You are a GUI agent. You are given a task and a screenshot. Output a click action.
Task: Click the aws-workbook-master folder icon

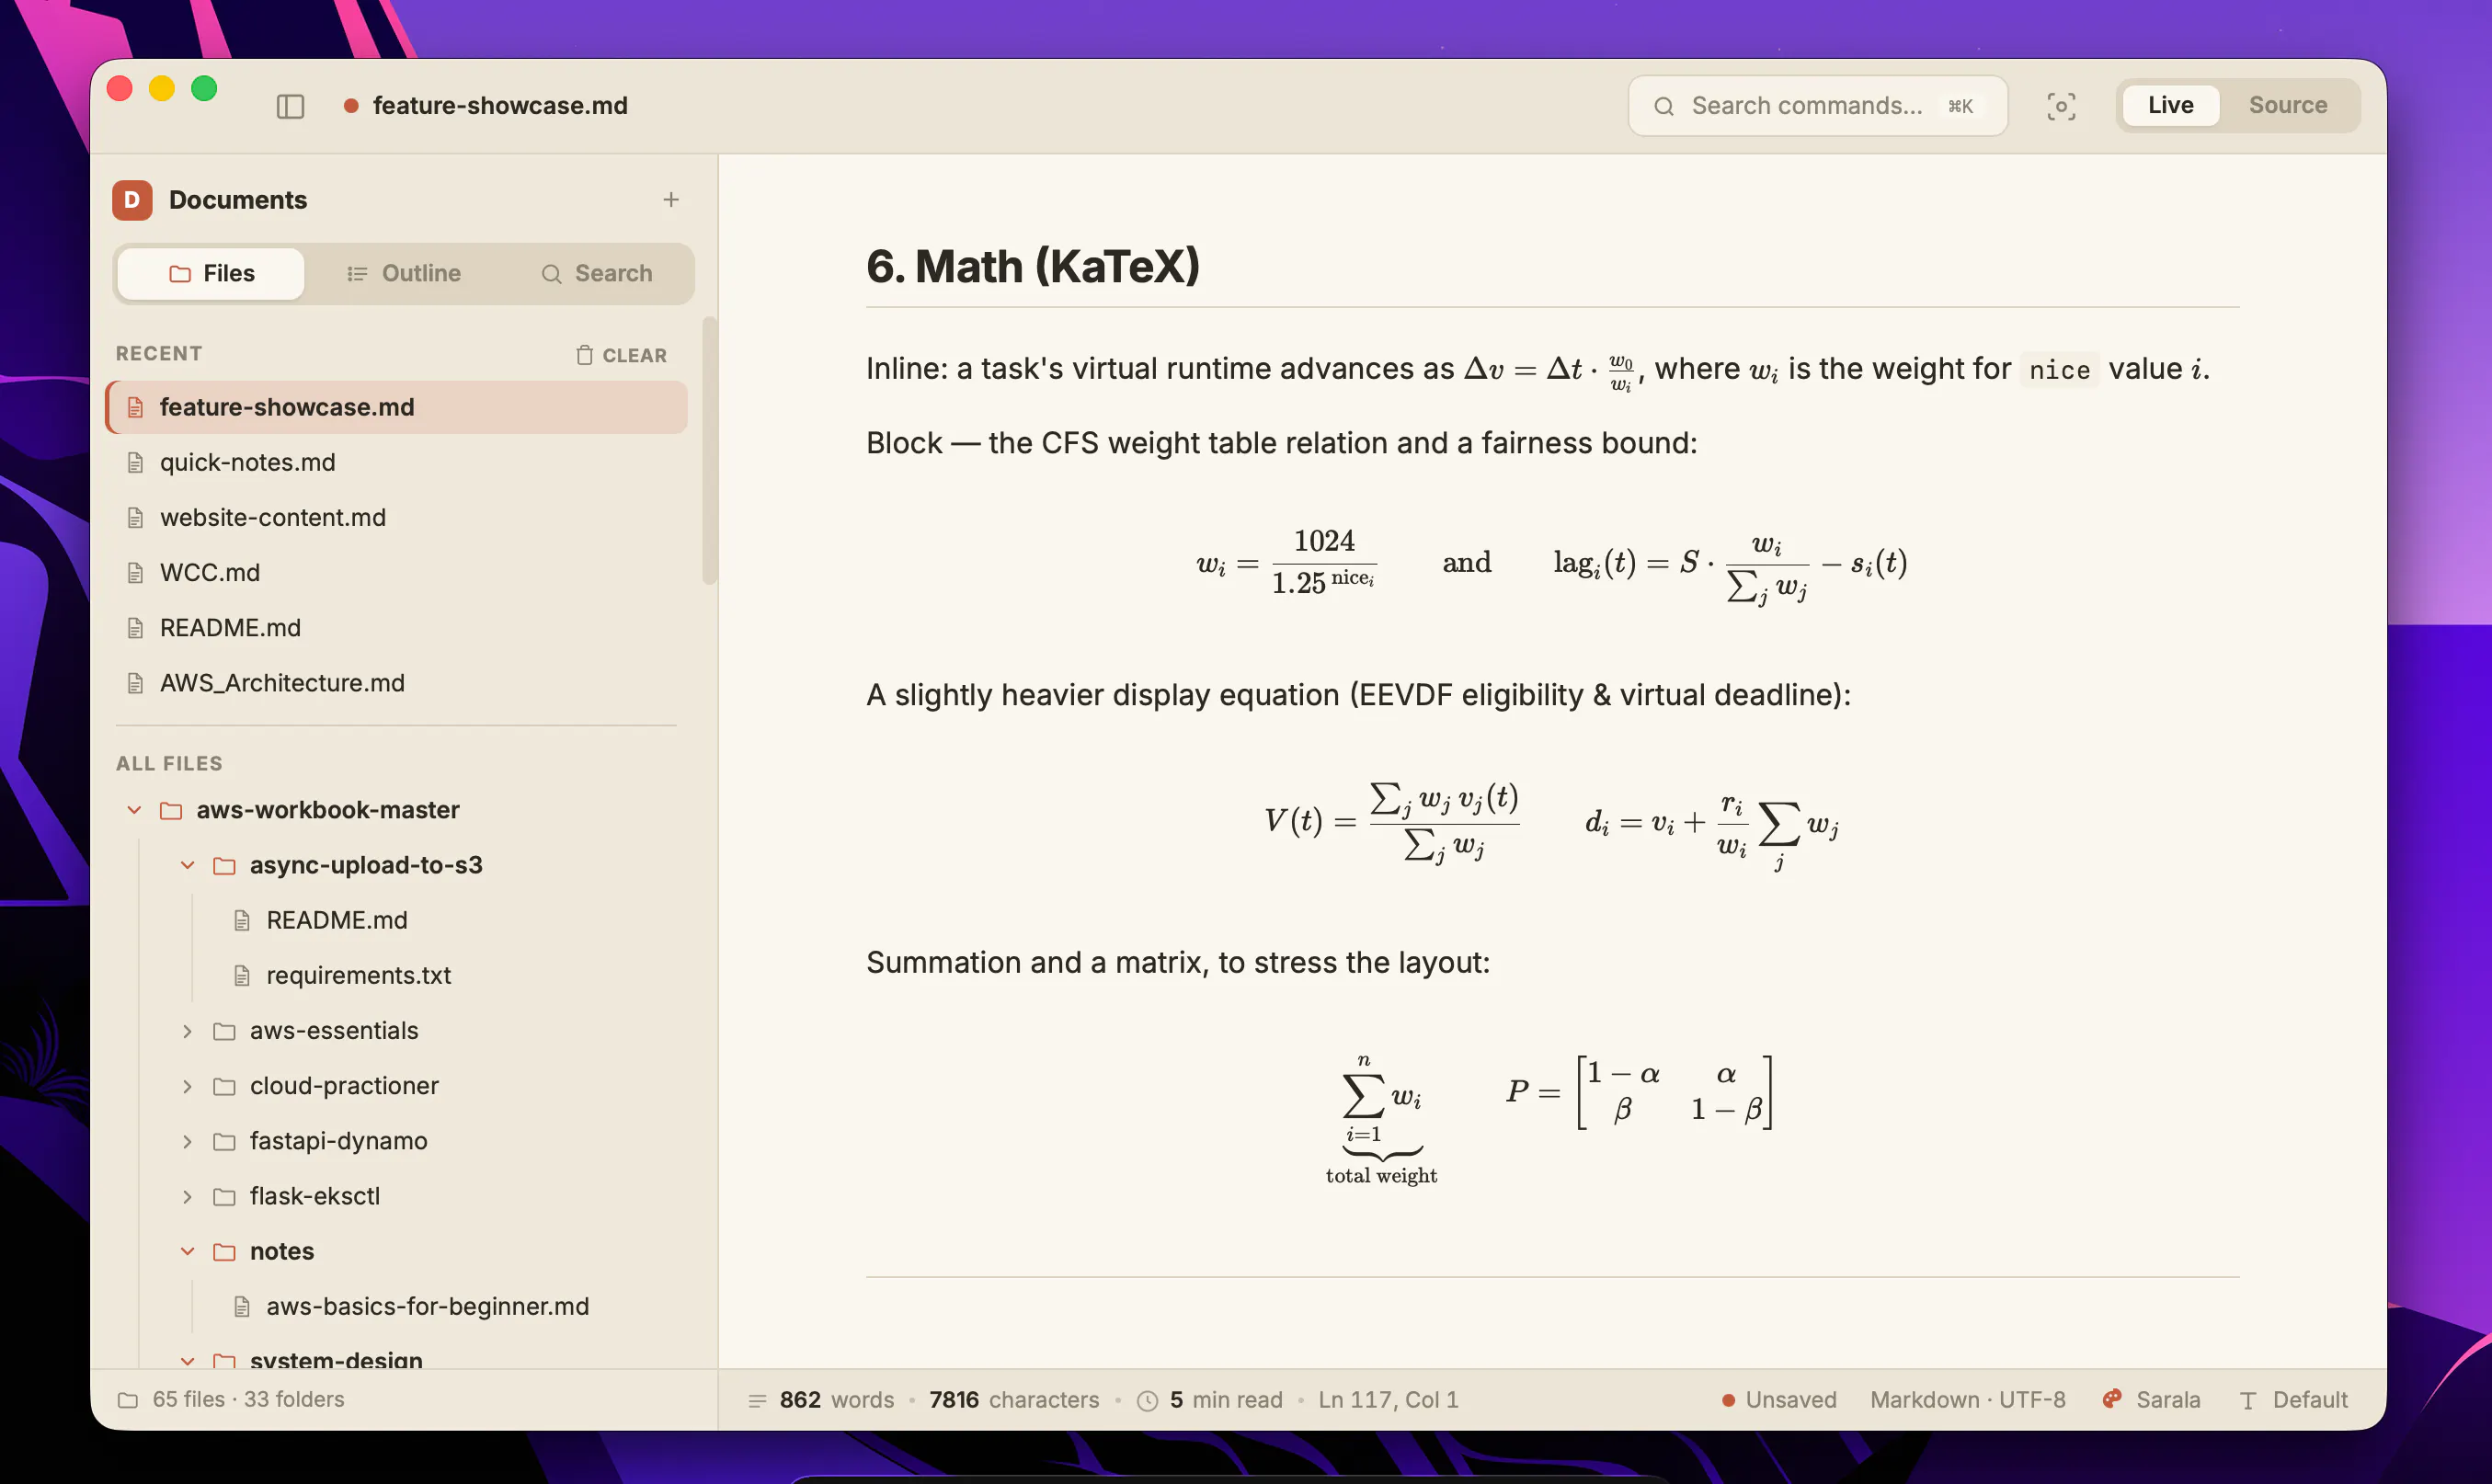172,810
